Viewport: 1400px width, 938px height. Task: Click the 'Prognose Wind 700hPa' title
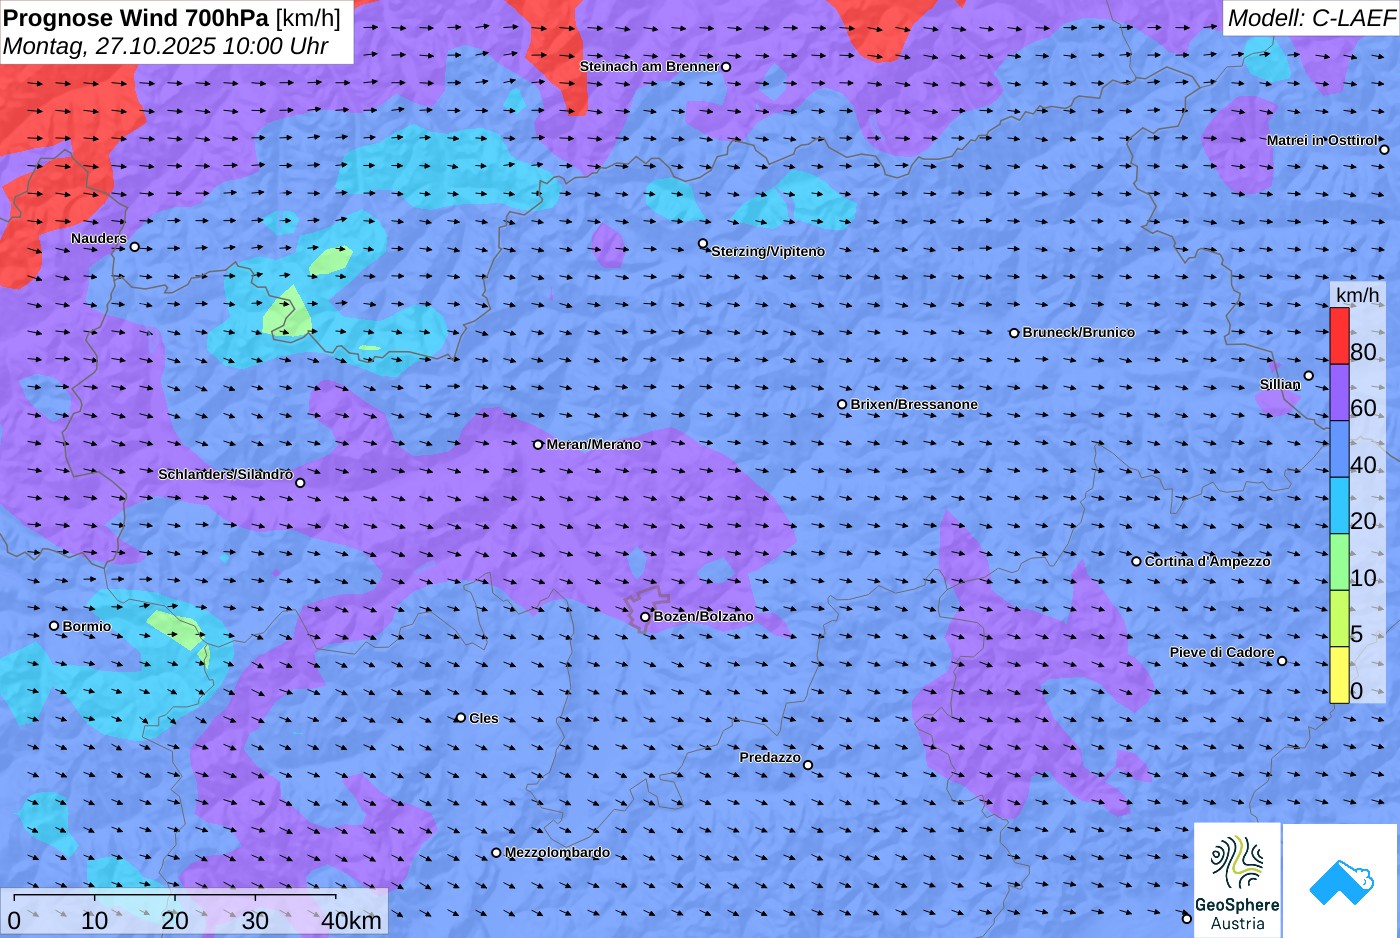(x=136, y=18)
